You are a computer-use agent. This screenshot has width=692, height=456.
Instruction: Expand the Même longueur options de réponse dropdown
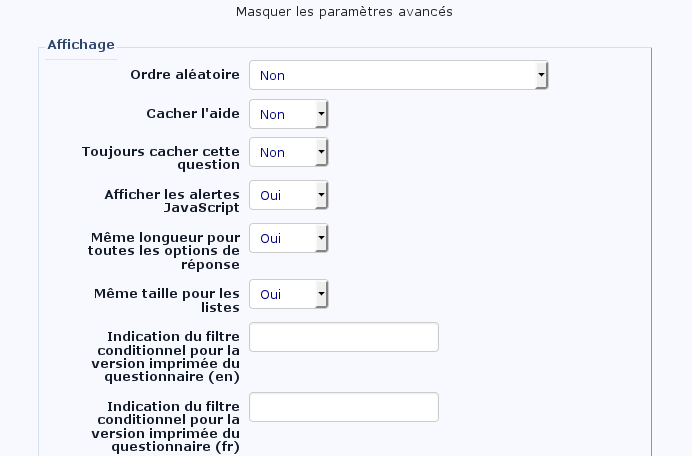click(288, 239)
